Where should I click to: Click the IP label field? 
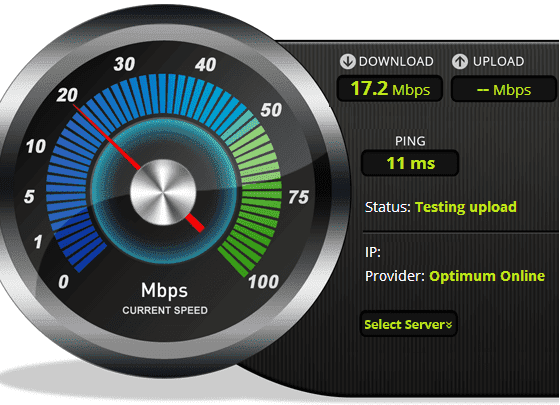coord(373,252)
